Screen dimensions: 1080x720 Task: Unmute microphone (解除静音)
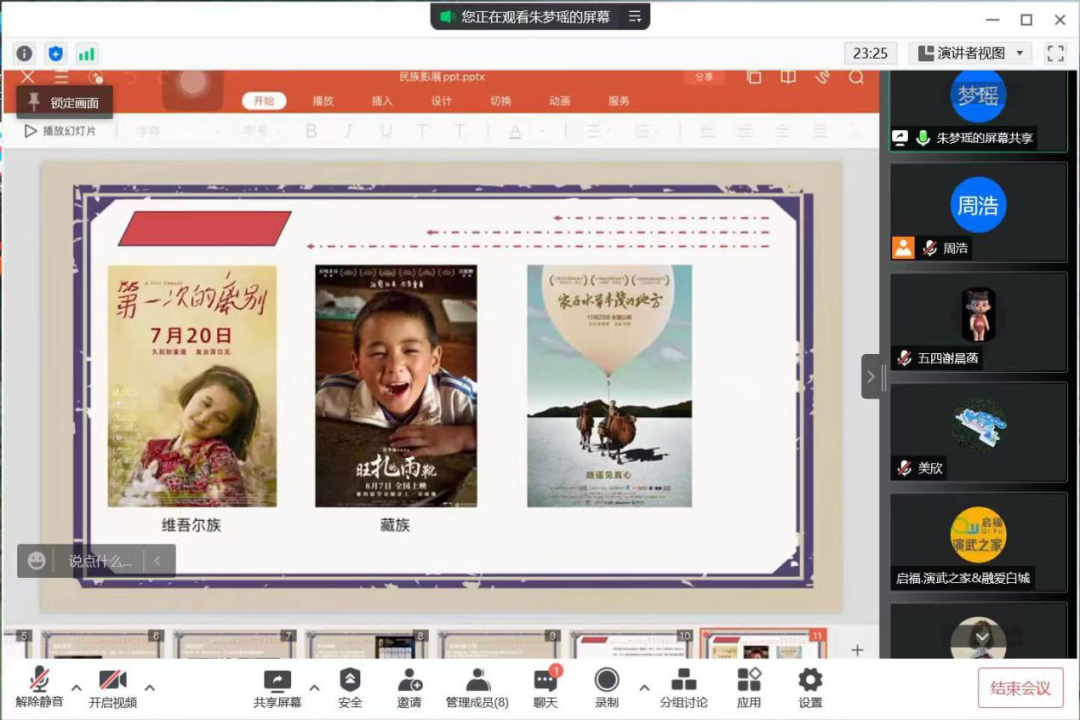(40, 688)
